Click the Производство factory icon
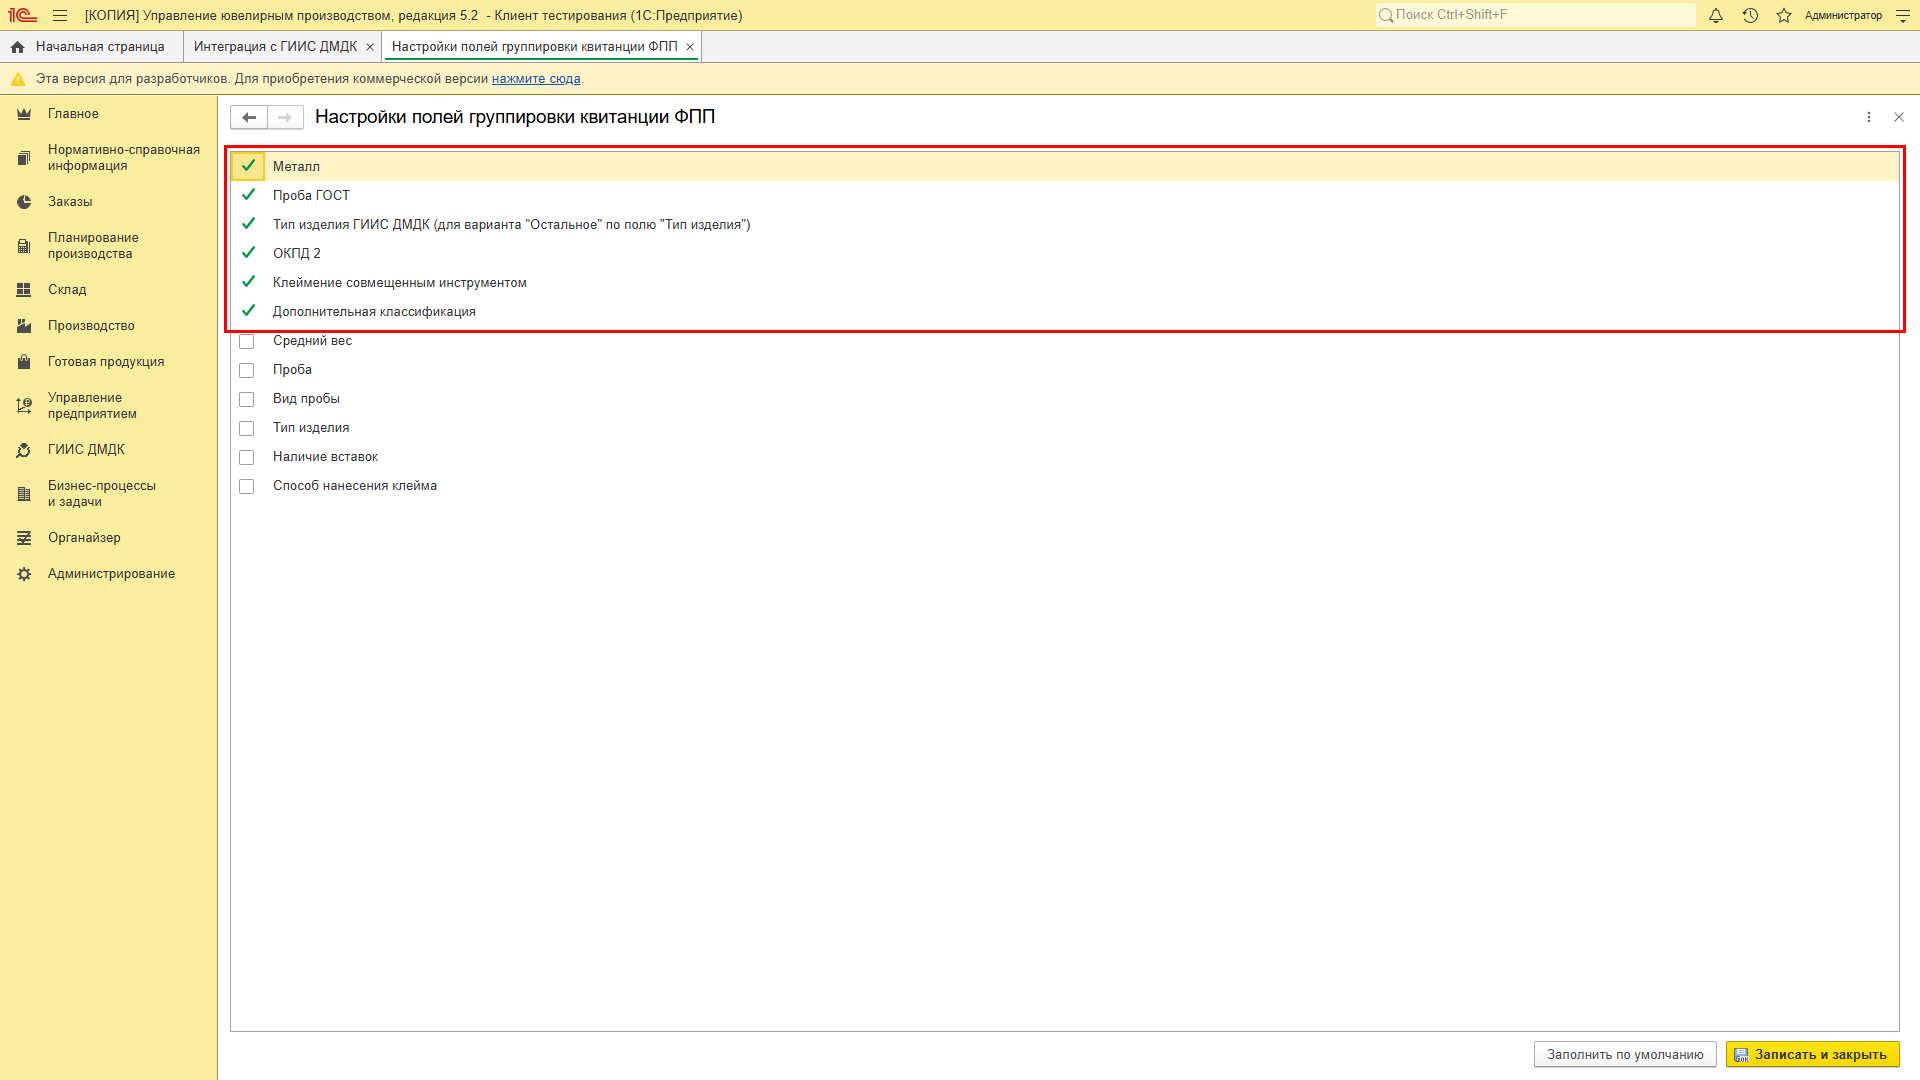1920x1080 pixels. click(x=24, y=326)
